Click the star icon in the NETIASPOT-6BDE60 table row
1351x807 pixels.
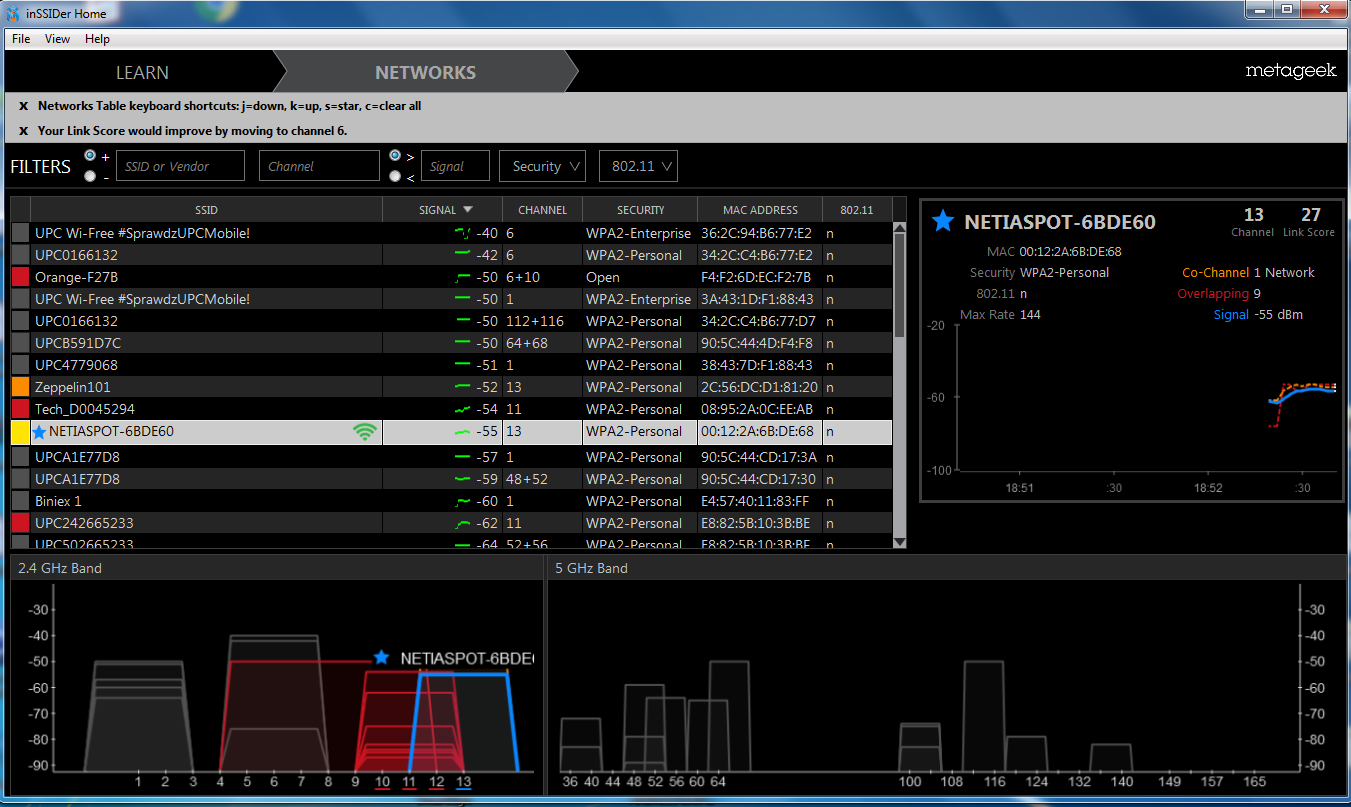(40, 432)
